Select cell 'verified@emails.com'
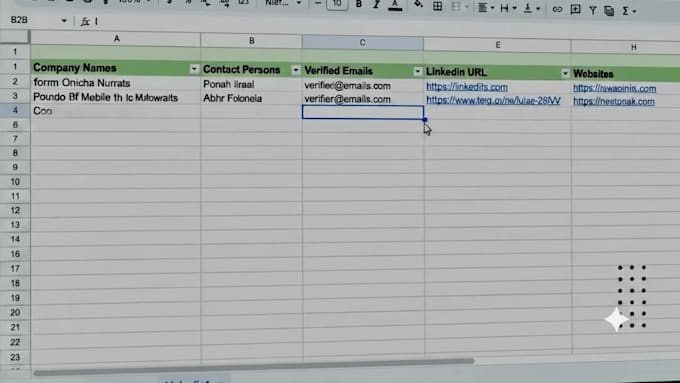This screenshot has height=383, width=680. (x=363, y=85)
